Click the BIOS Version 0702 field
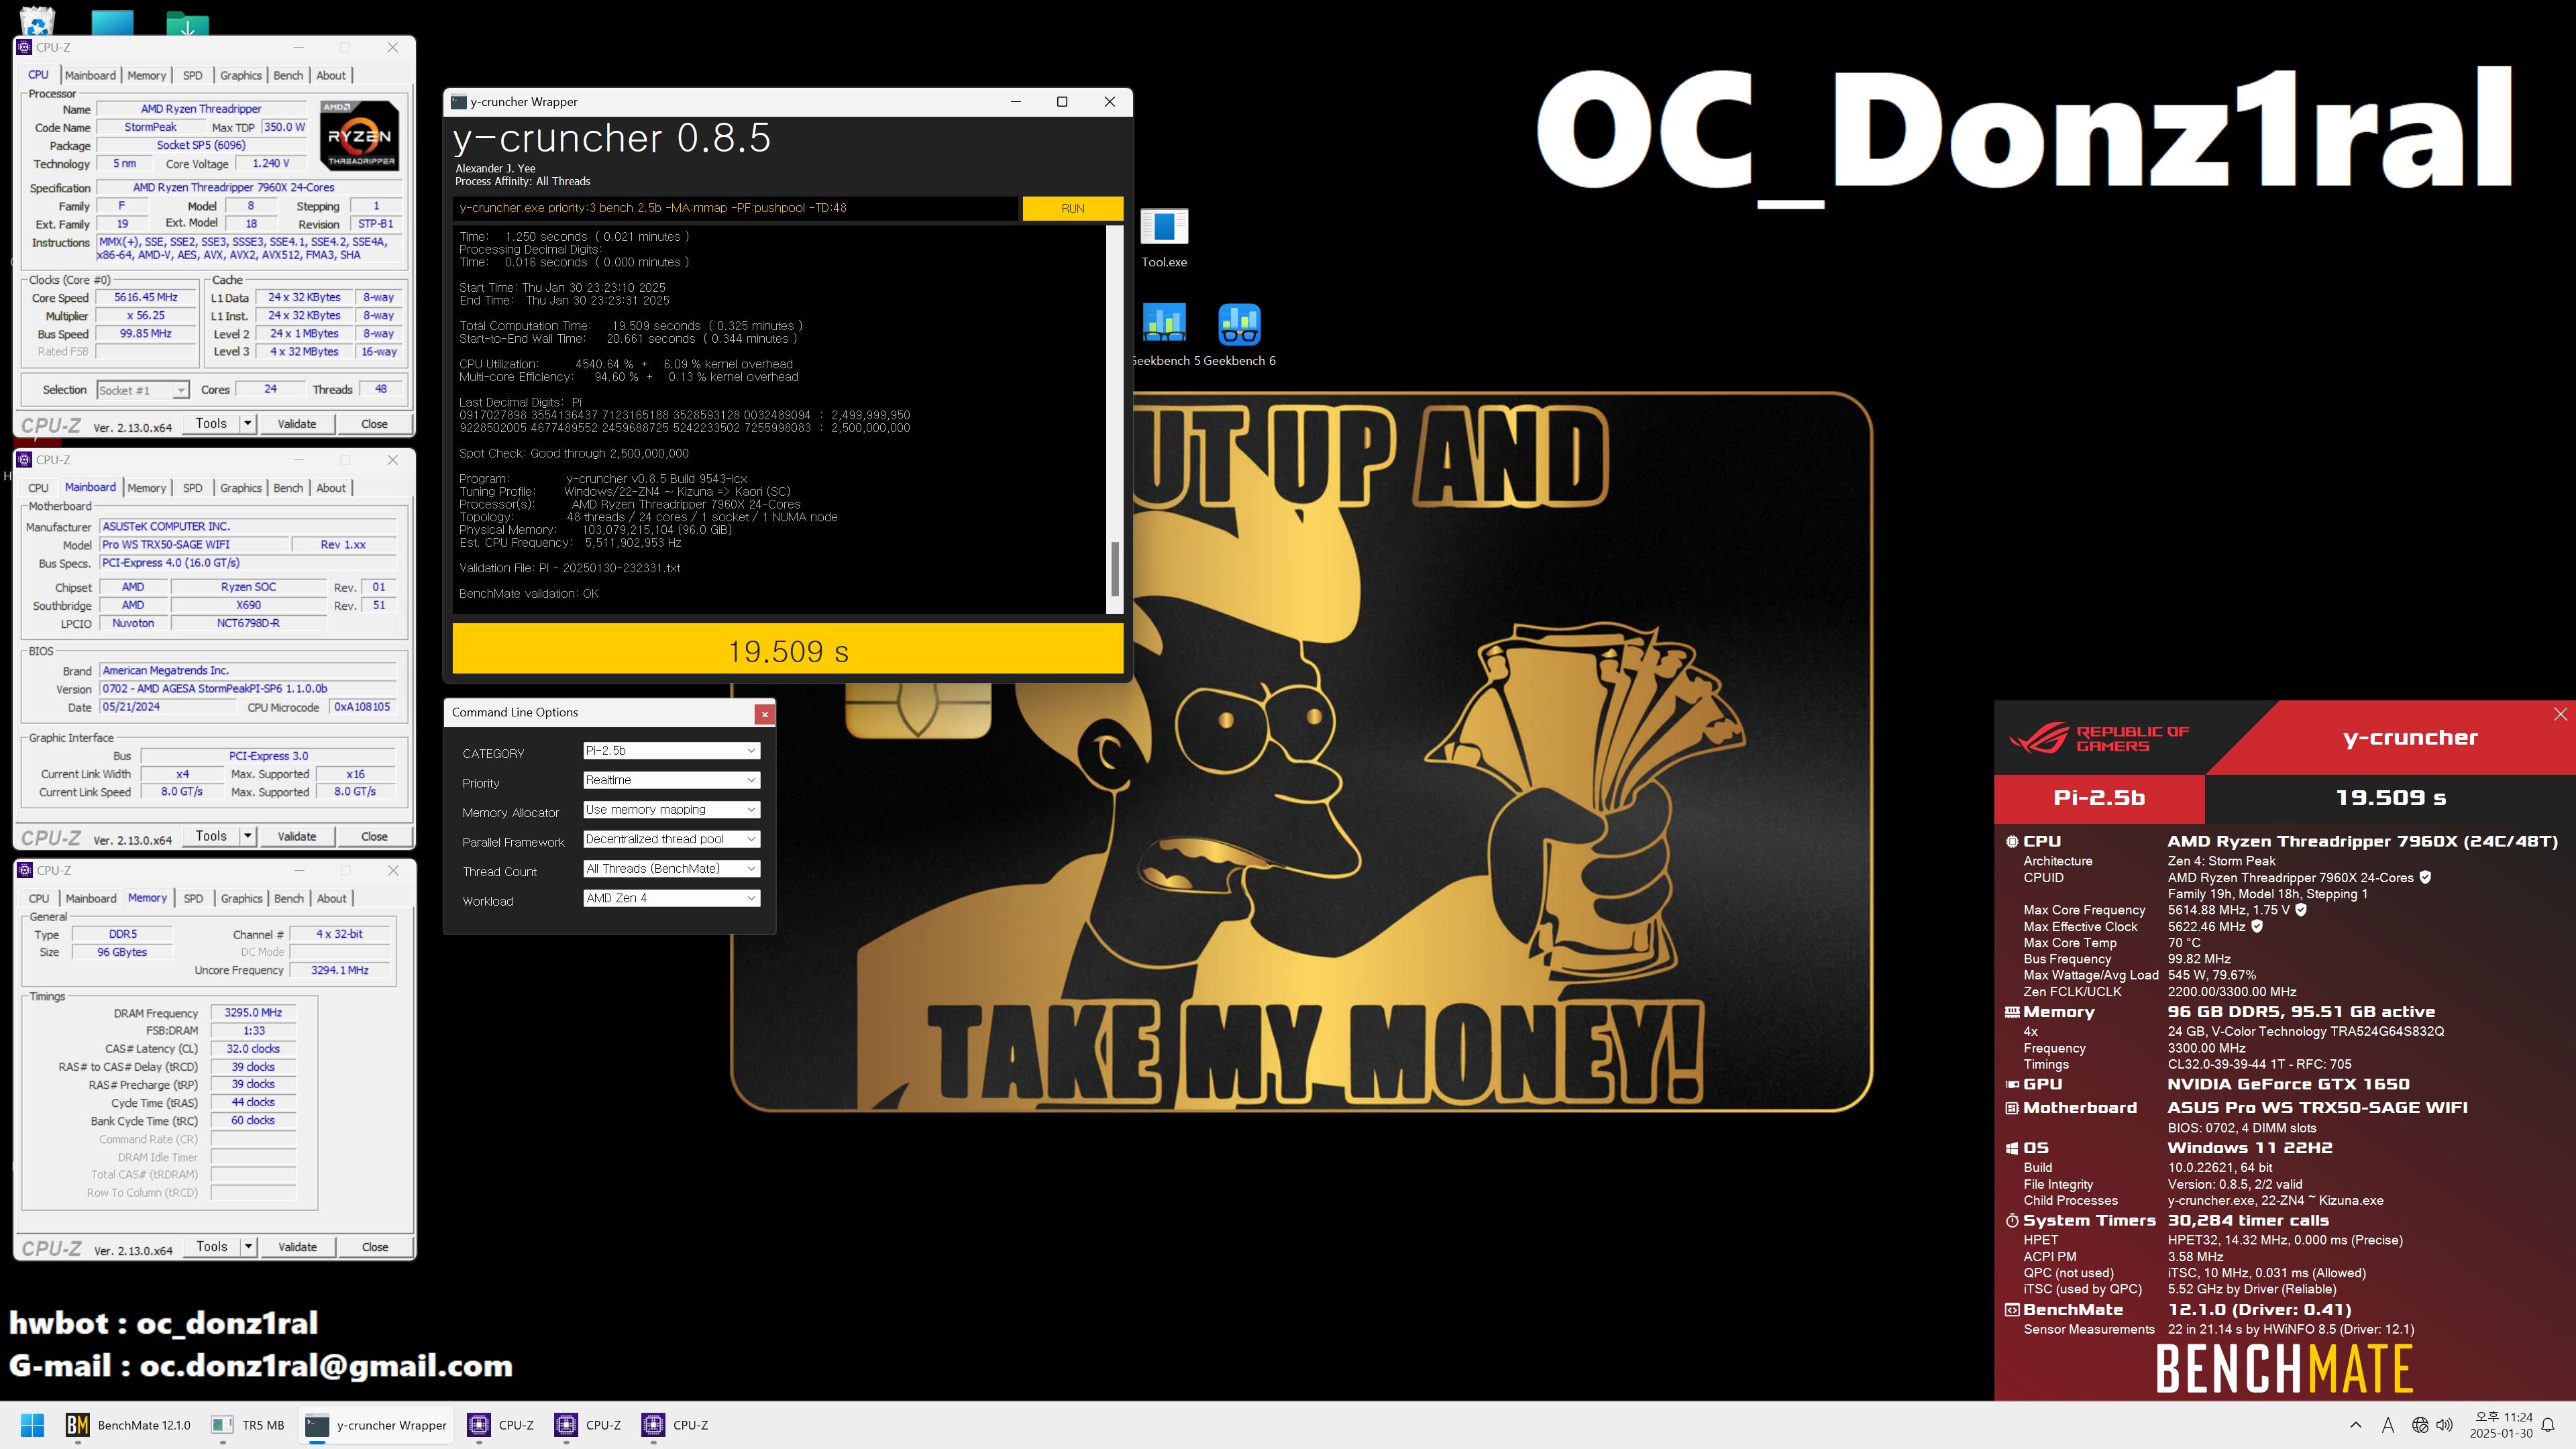This screenshot has height=1449, width=2576. point(248,689)
